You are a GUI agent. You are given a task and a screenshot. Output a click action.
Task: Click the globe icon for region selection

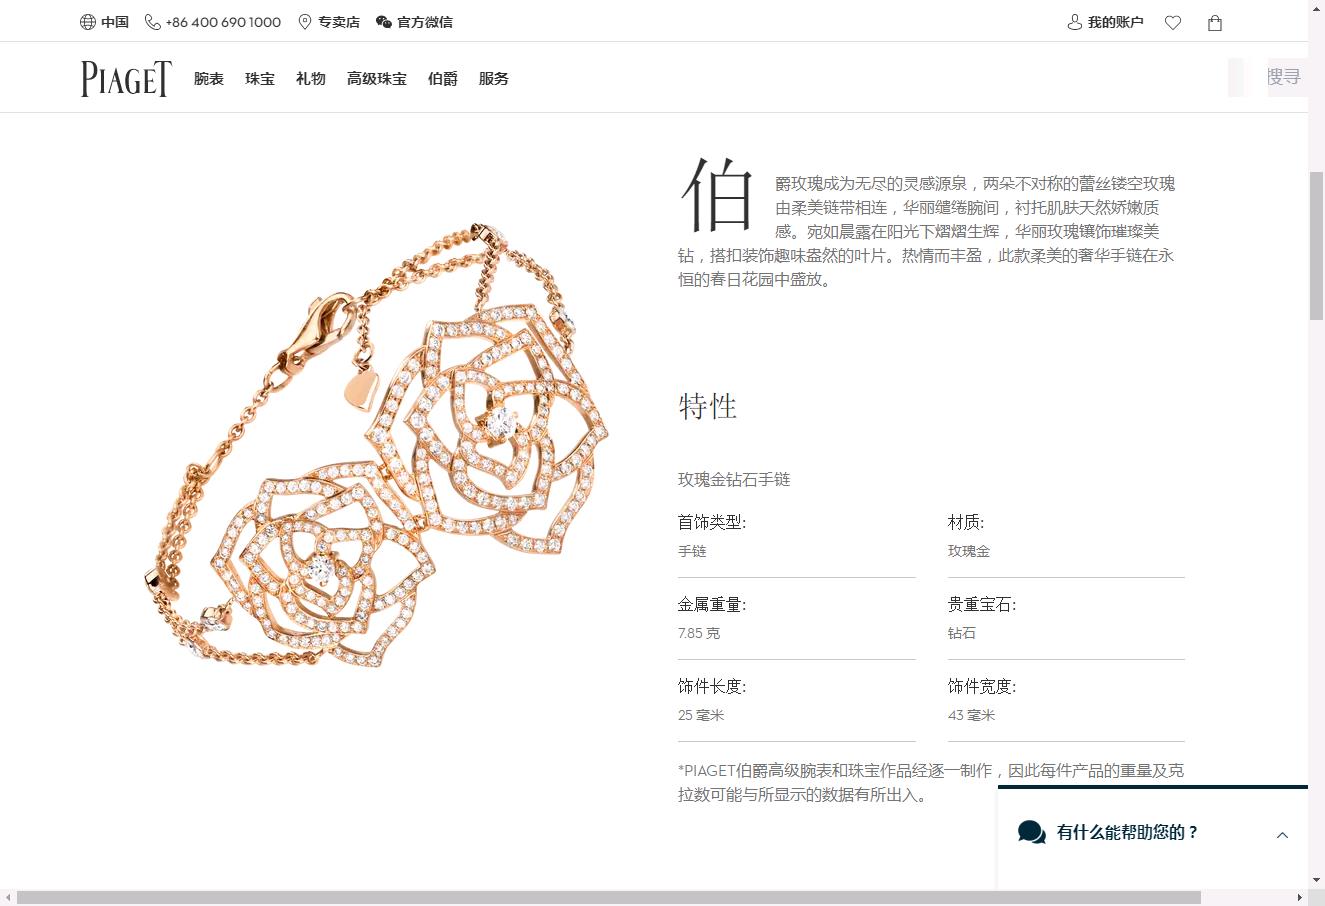[x=88, y=22]
